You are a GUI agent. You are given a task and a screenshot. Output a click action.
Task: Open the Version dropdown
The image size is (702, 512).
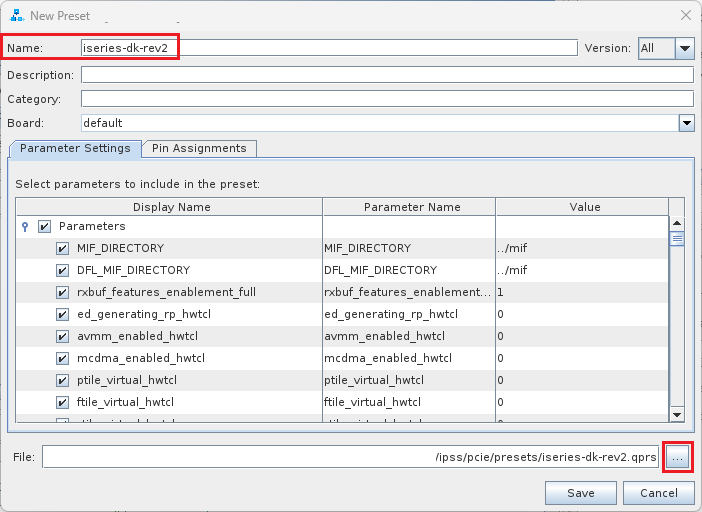point(684,48)
